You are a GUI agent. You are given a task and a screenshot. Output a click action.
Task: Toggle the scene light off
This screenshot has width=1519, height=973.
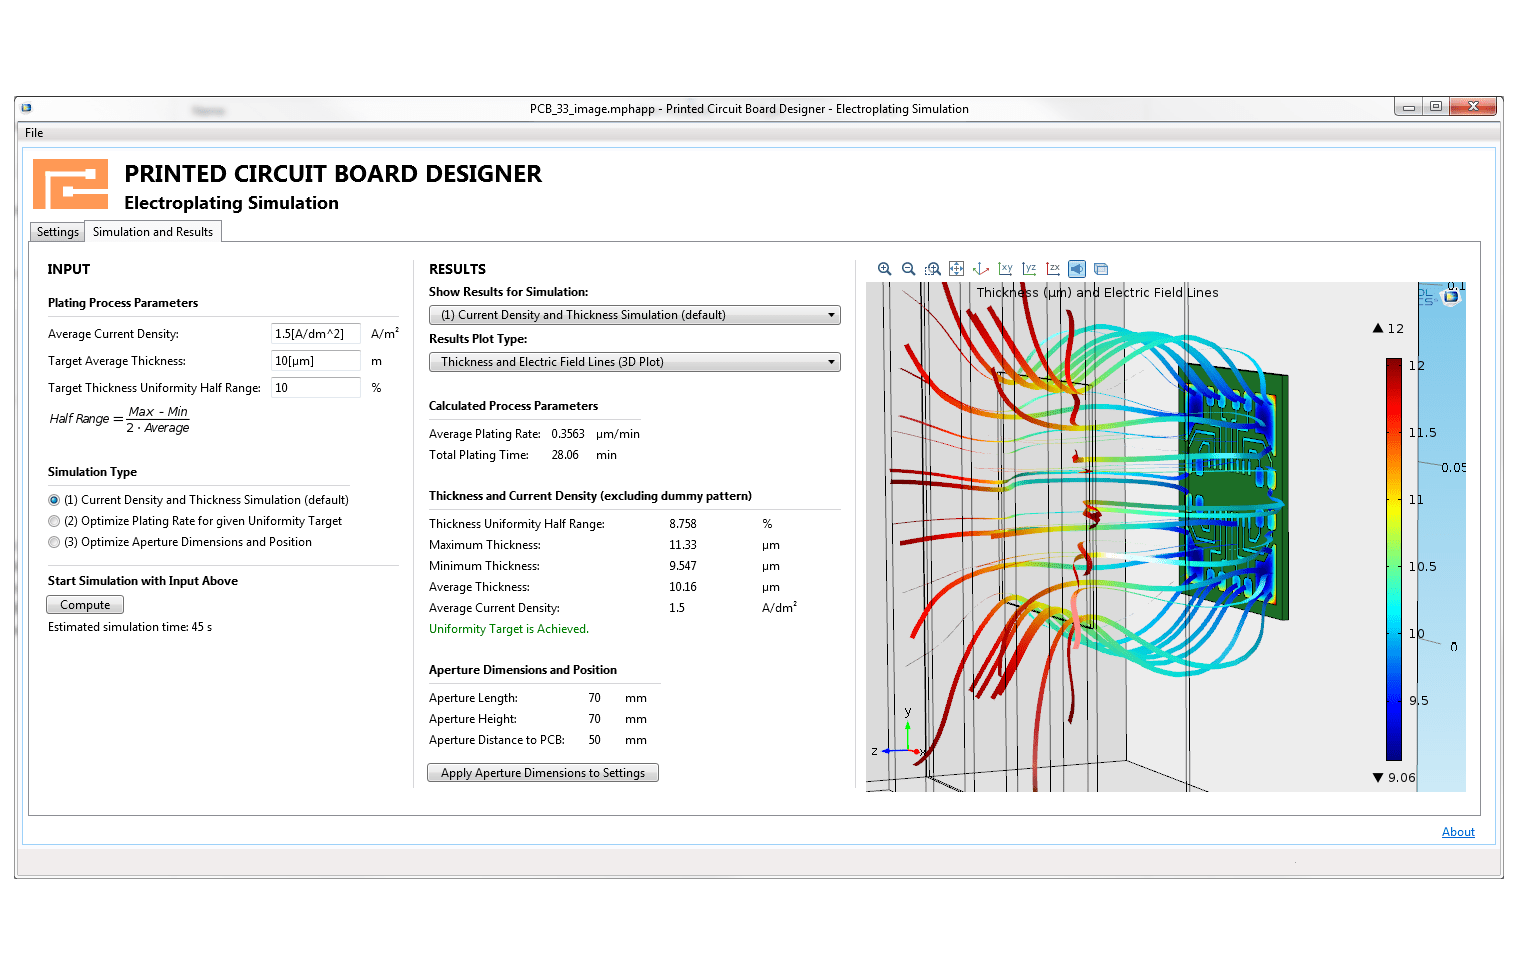(1077, 268)
